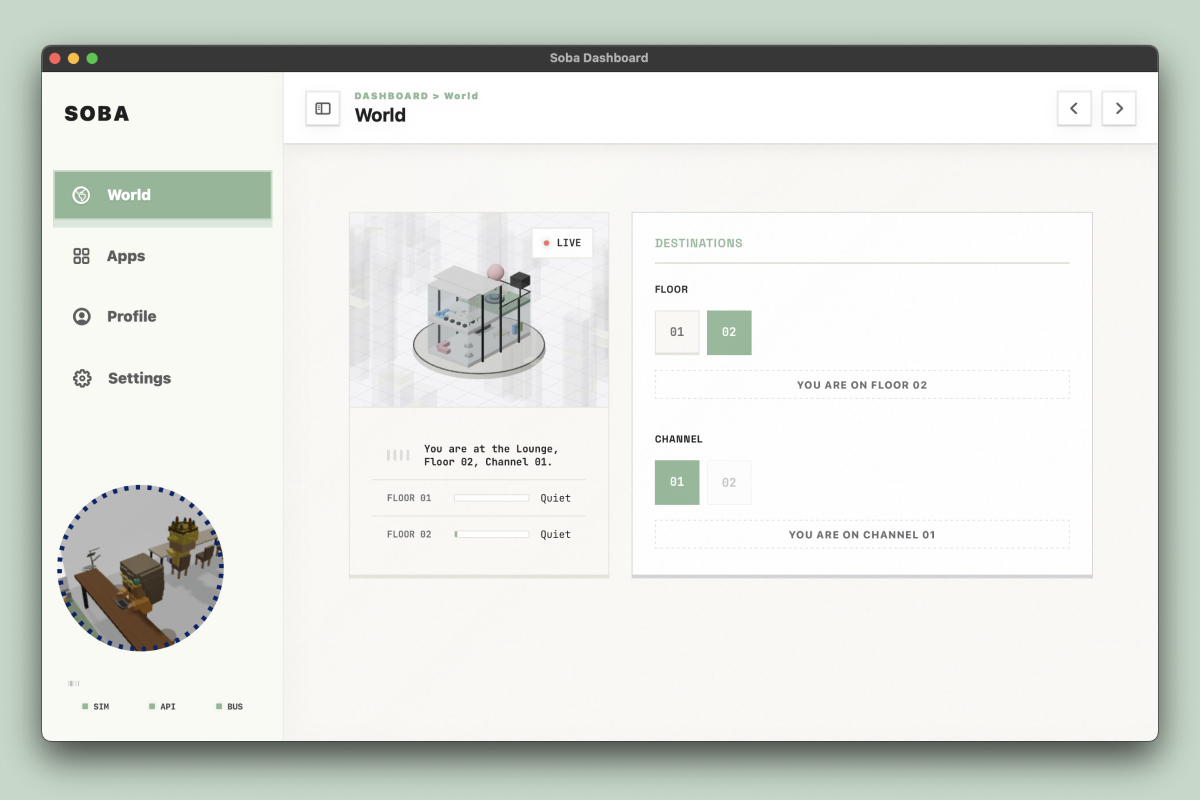Go forward with right chevron button
The width and height of the screenshot is (1200, 800).
(1119, 108)
